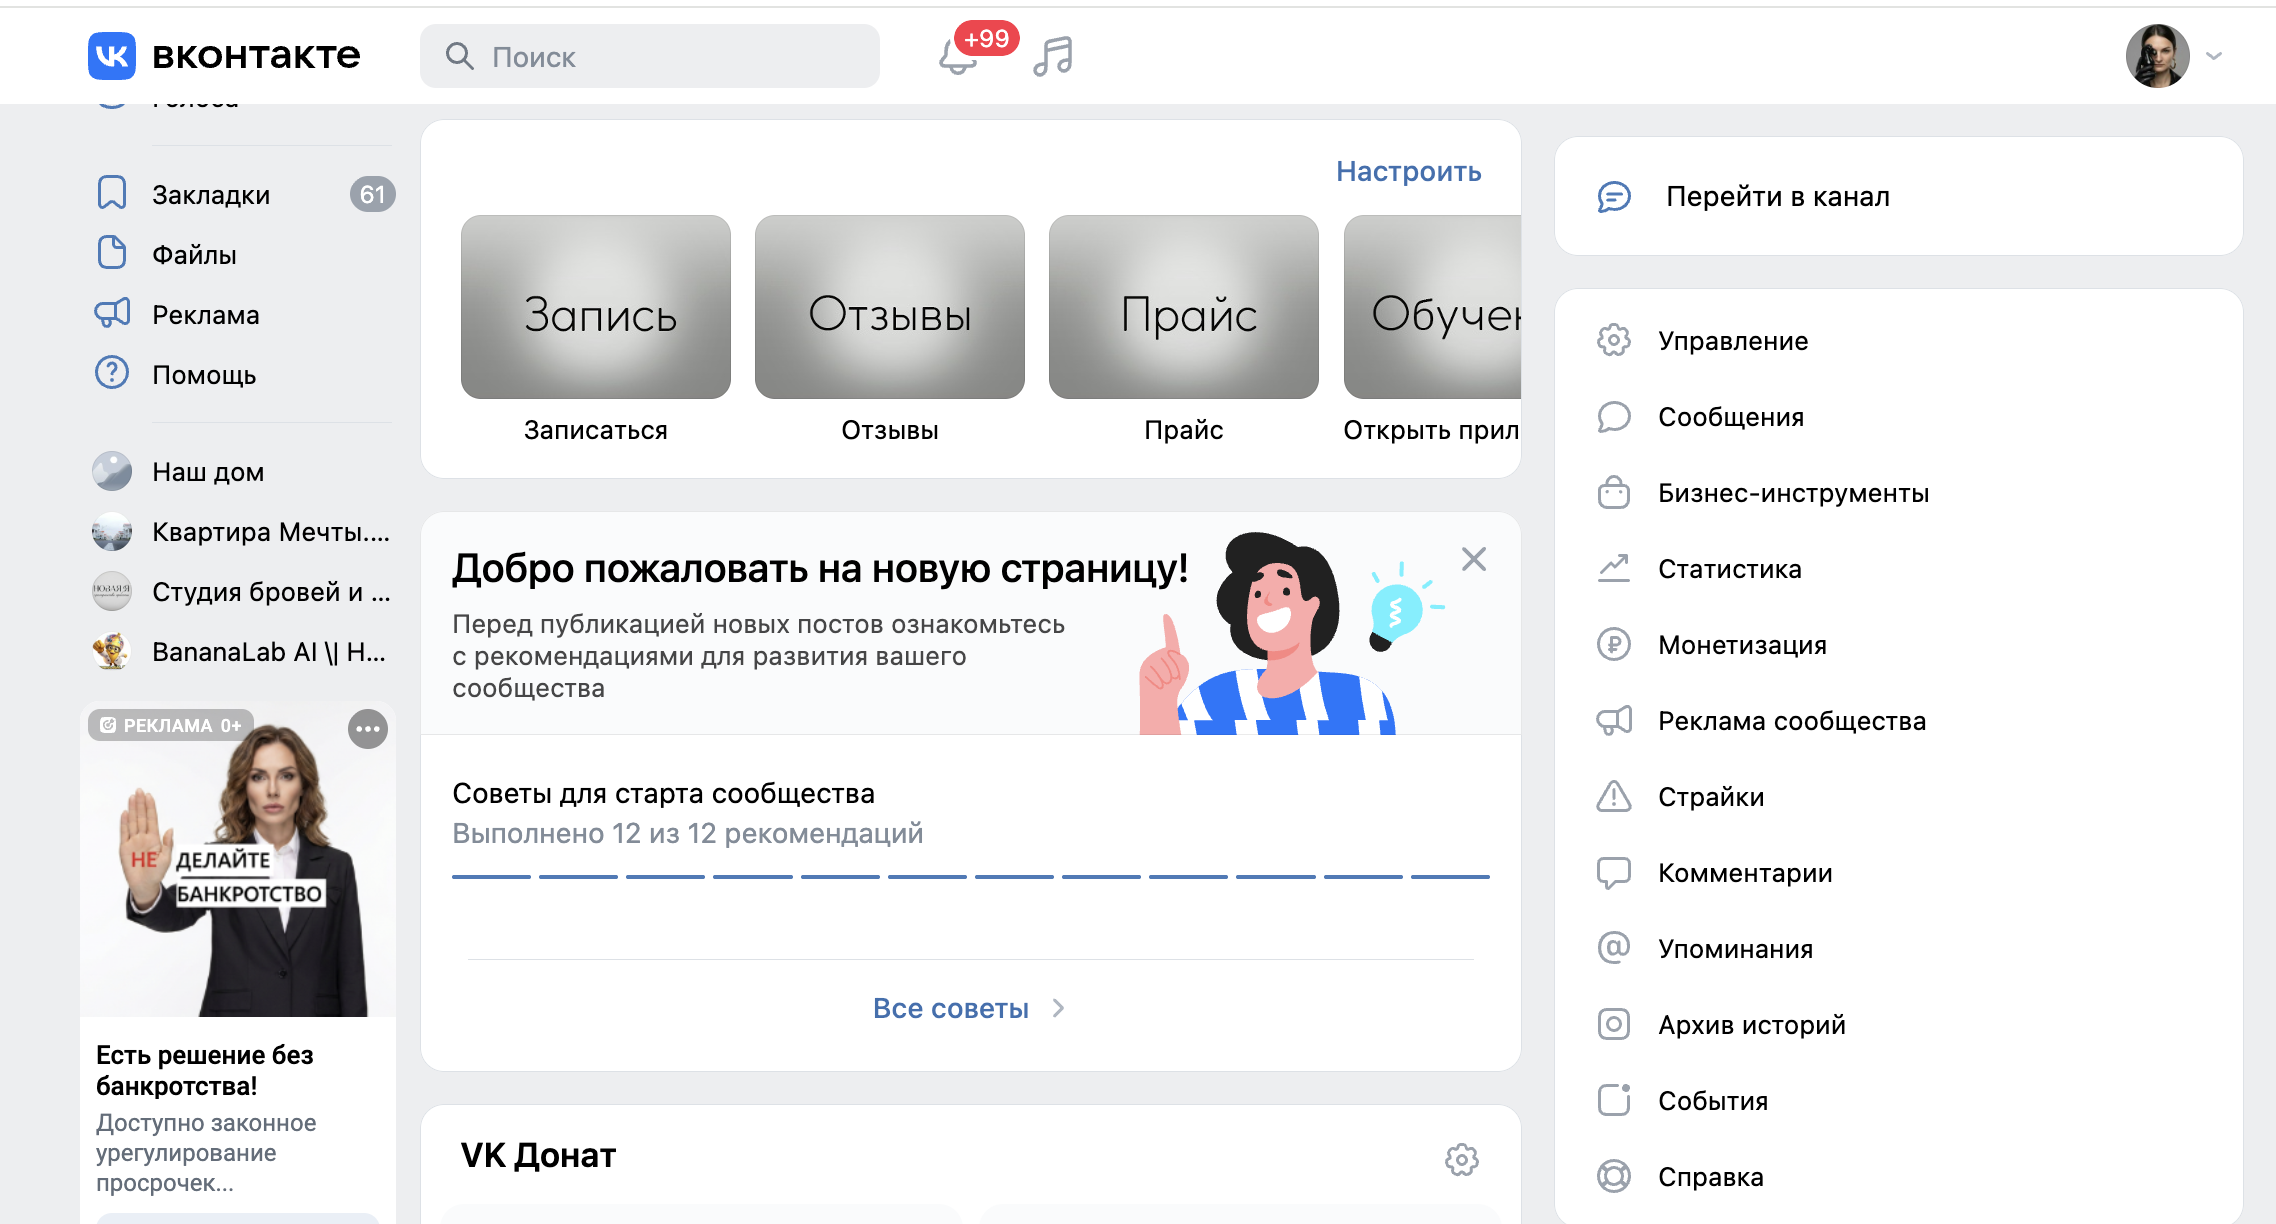Open the Обучение menu tile

click(x=1432, y=307)
